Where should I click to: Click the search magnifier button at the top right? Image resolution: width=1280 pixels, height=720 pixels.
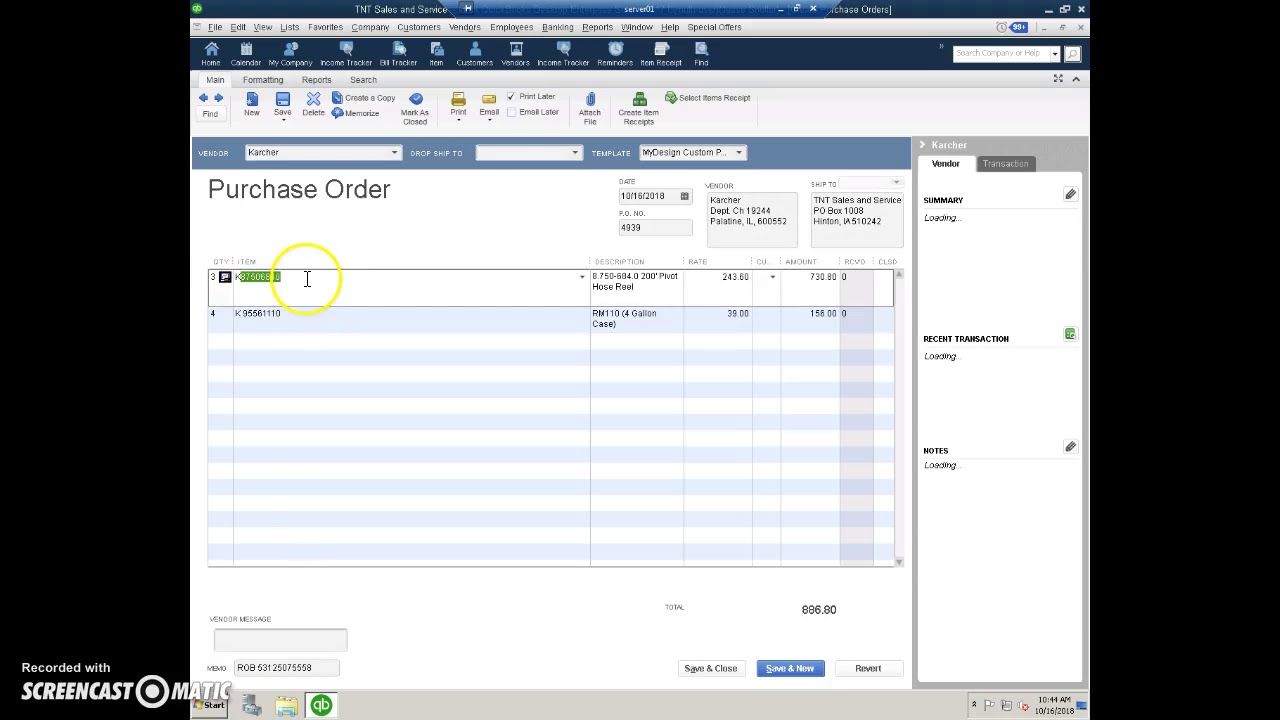click(x=1072, y=54)
